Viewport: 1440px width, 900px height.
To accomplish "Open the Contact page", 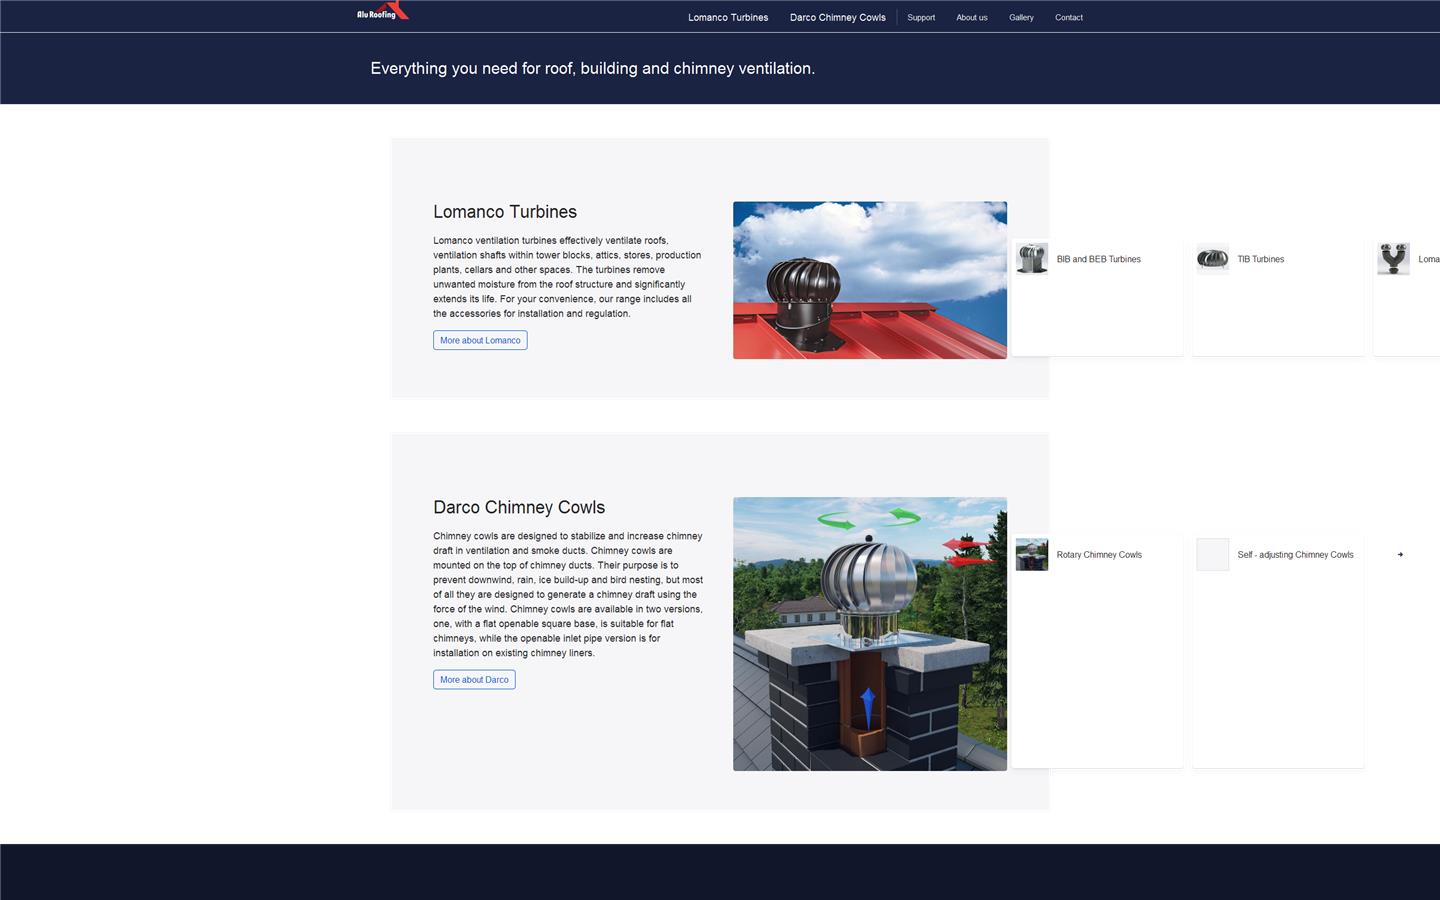I will click(x=1069, y=17).
